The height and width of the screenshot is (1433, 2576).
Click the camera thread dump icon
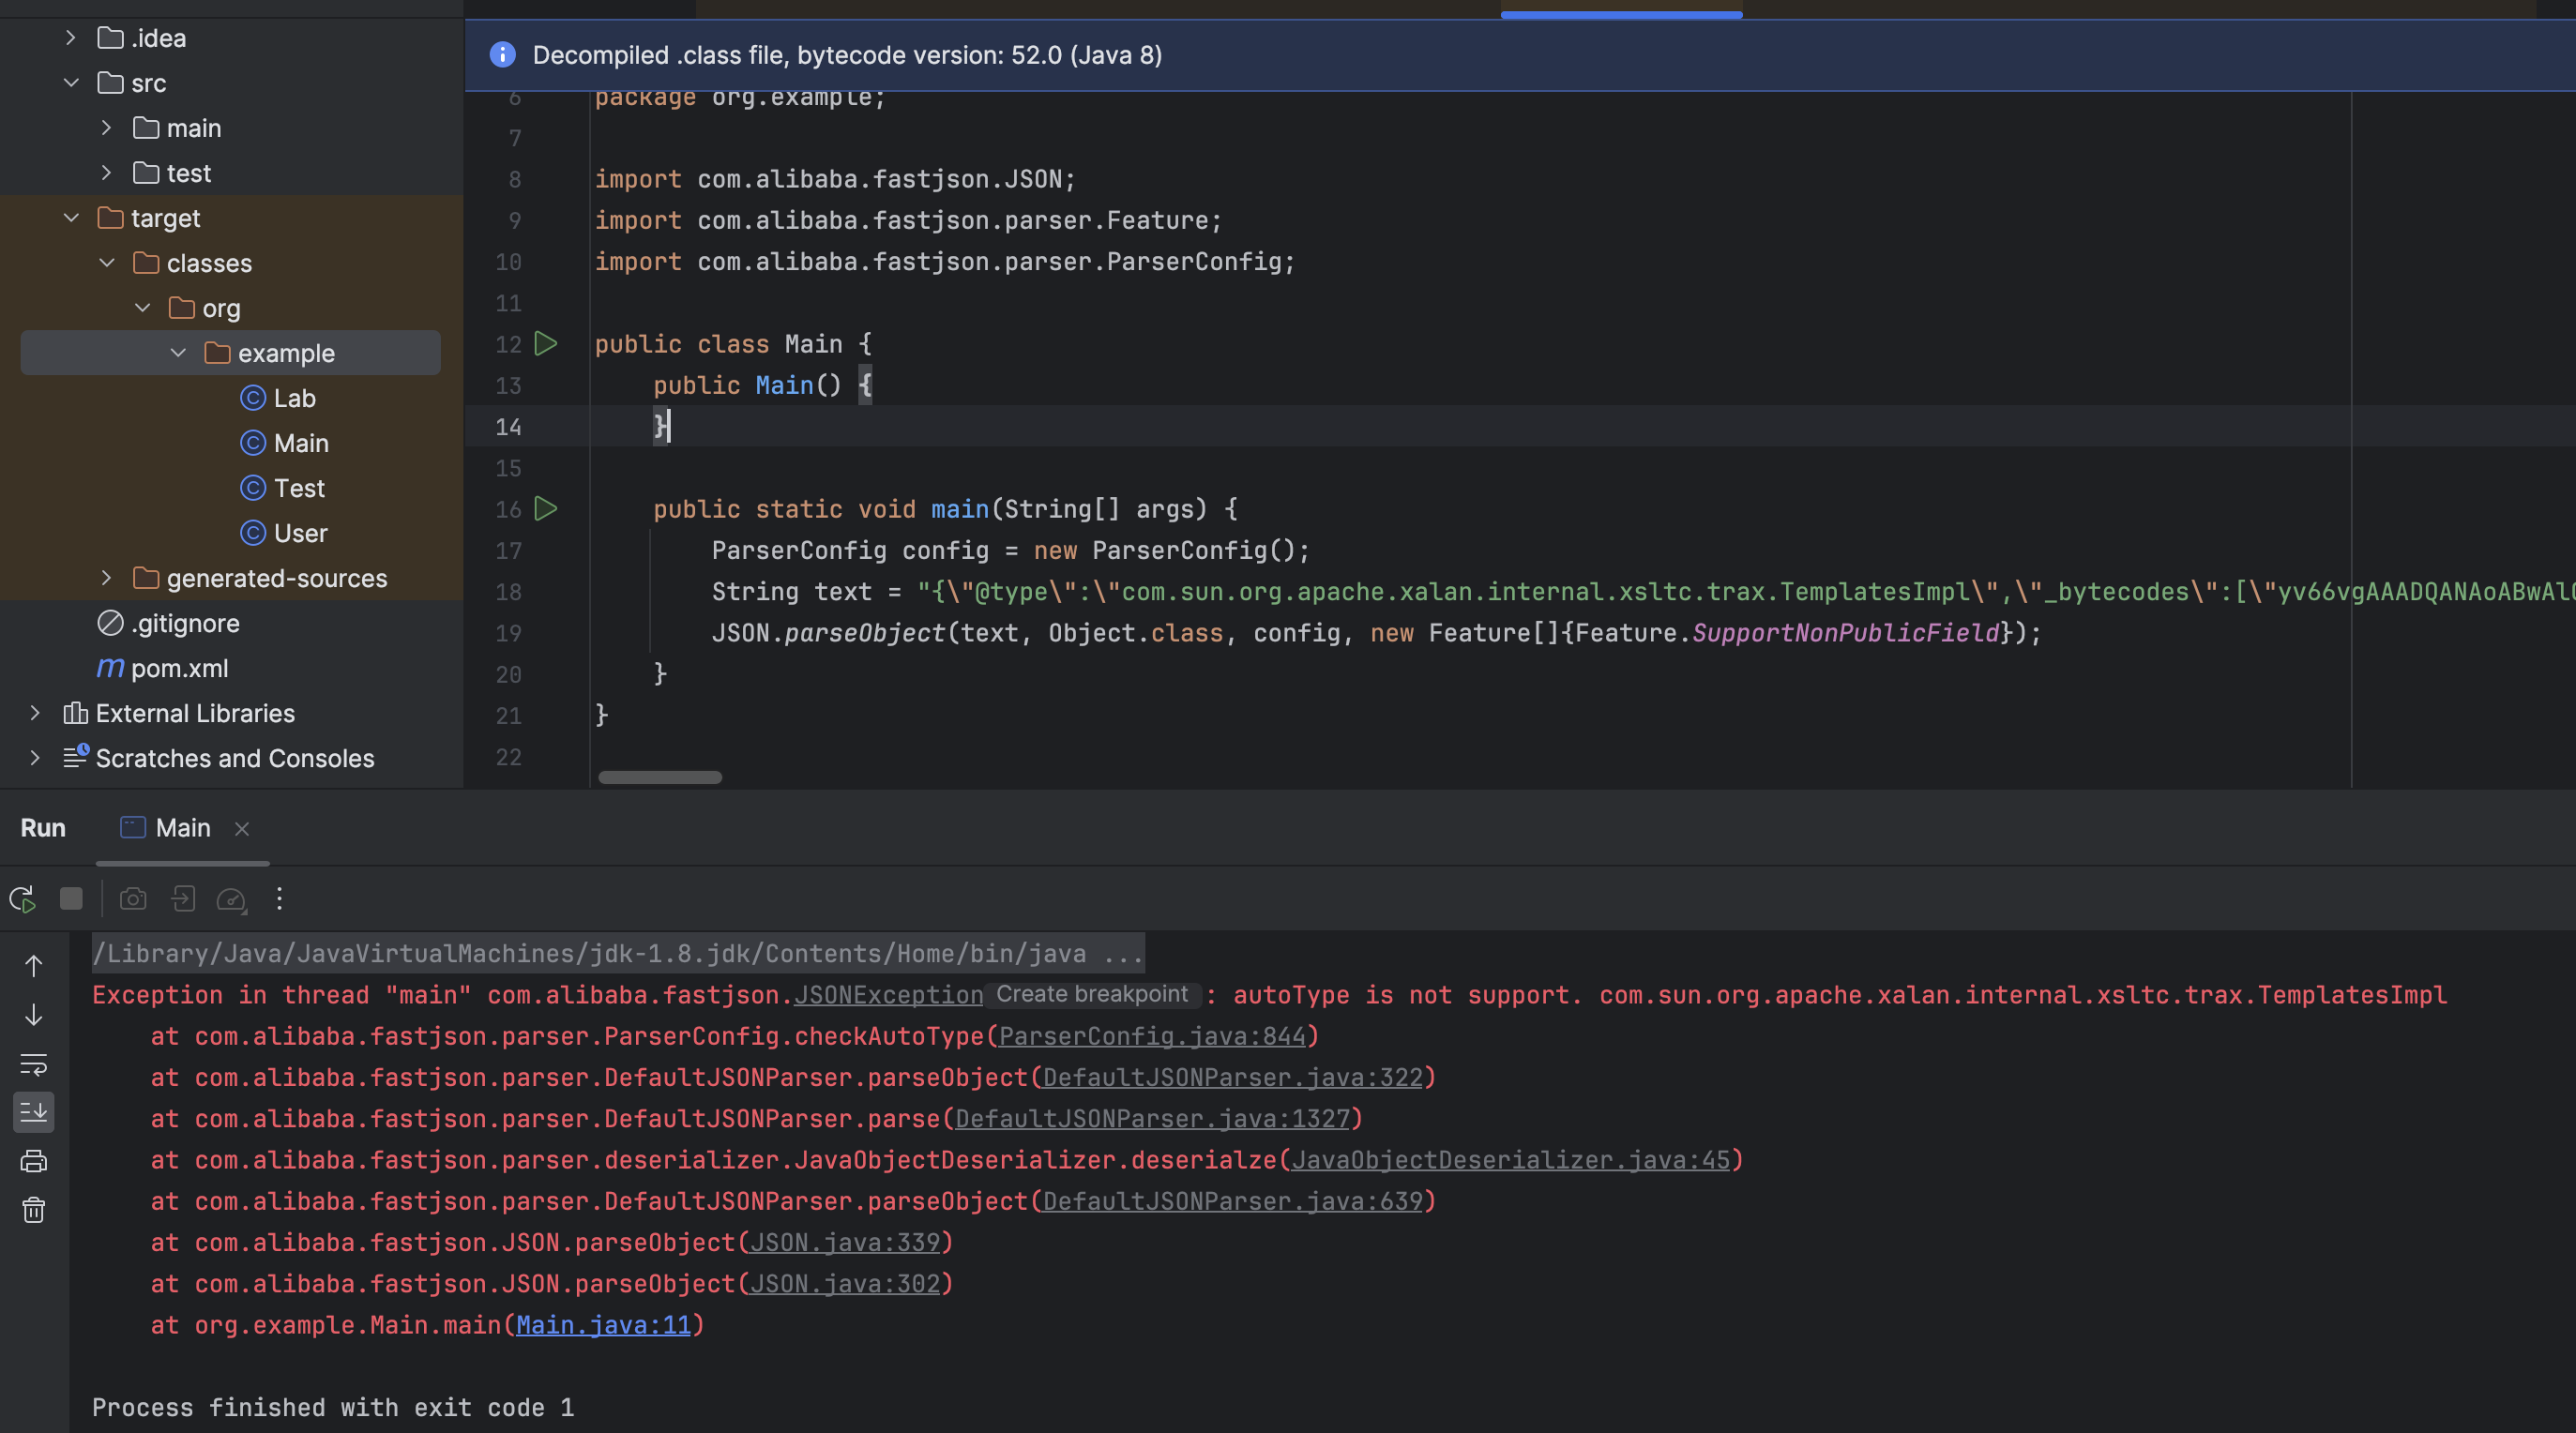click(133, 899)
